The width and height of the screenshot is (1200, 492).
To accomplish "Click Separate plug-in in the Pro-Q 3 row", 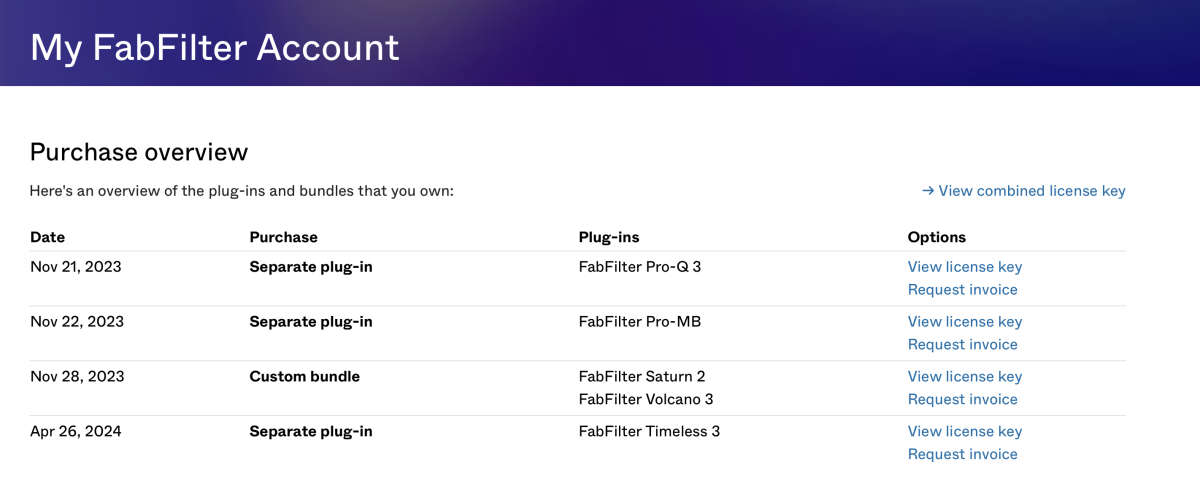I will [311, 267].
